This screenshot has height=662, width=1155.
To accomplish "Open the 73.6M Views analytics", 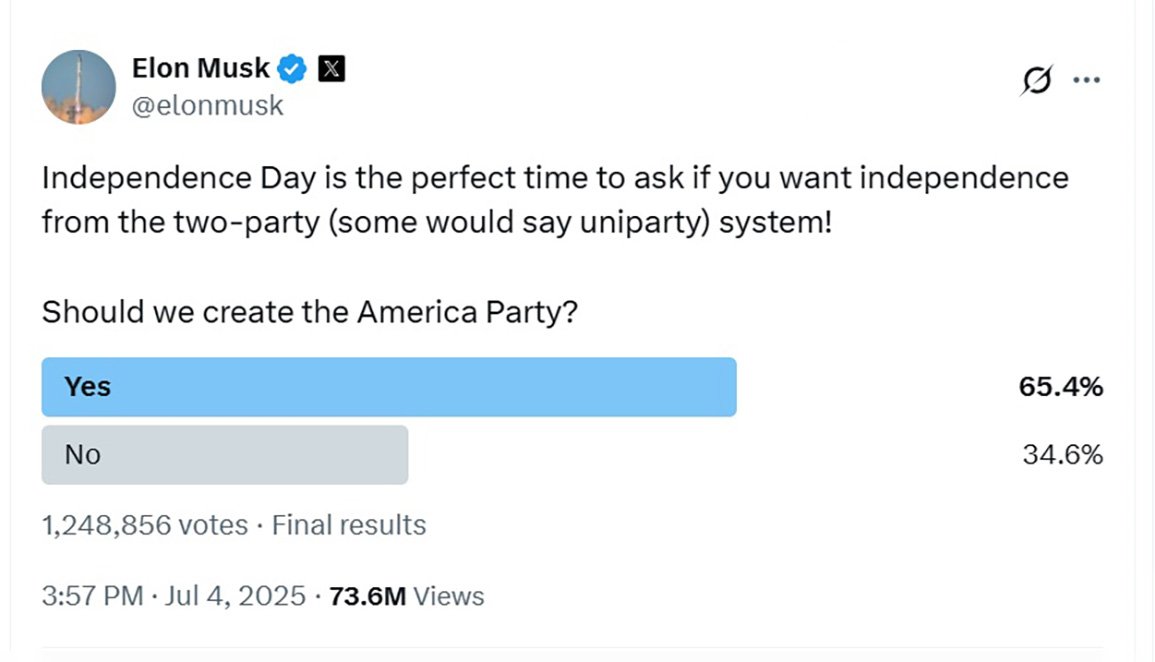I will coord(407,596).
